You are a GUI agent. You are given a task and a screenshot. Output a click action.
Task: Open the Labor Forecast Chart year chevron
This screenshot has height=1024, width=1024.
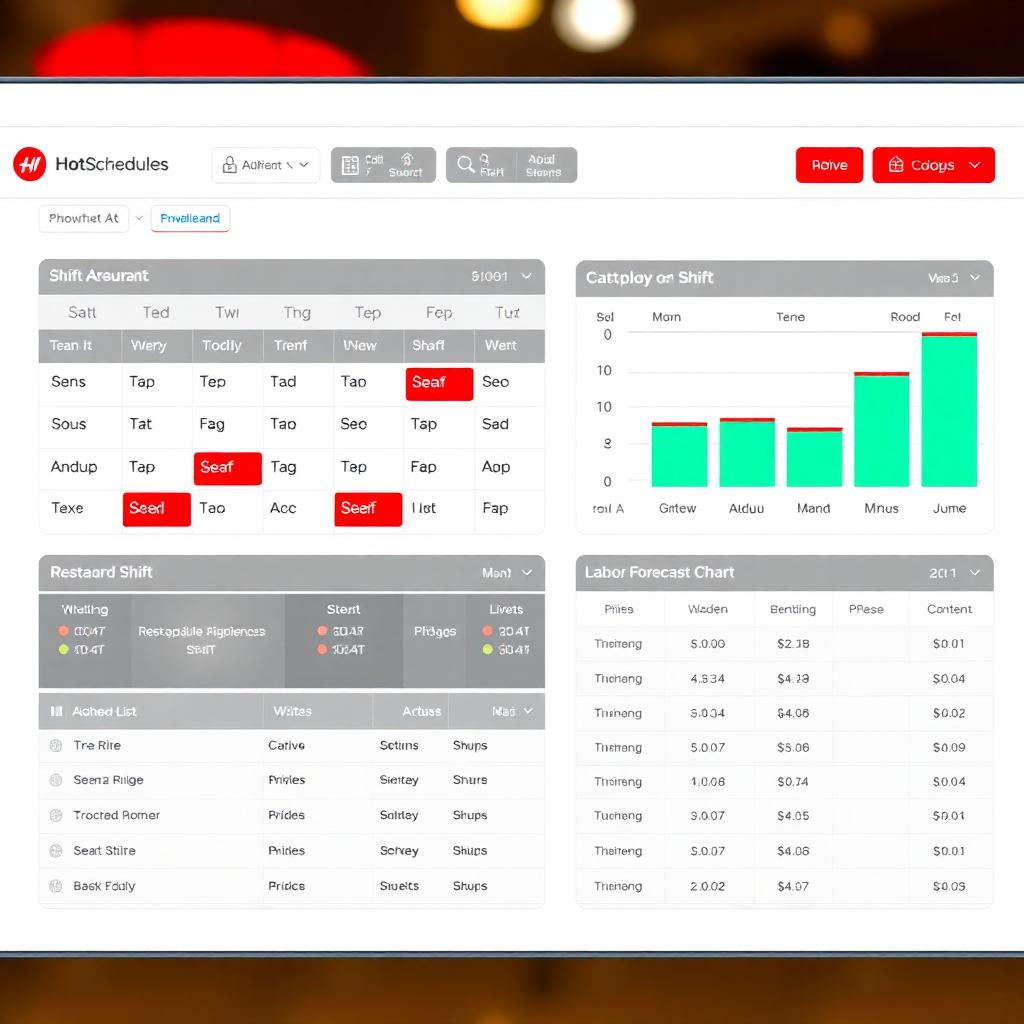coord(975,573)
